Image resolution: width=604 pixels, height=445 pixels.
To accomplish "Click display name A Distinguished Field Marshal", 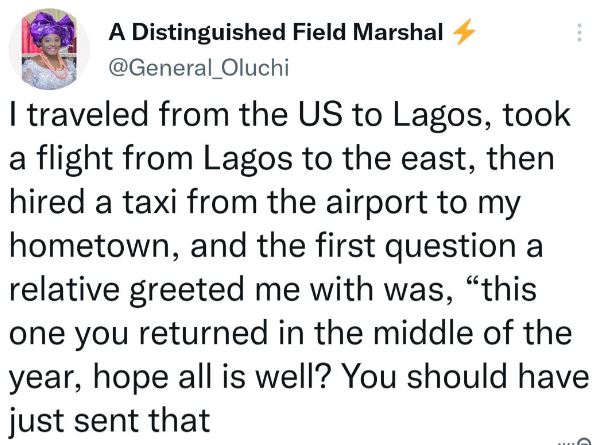I will point(274,33).
